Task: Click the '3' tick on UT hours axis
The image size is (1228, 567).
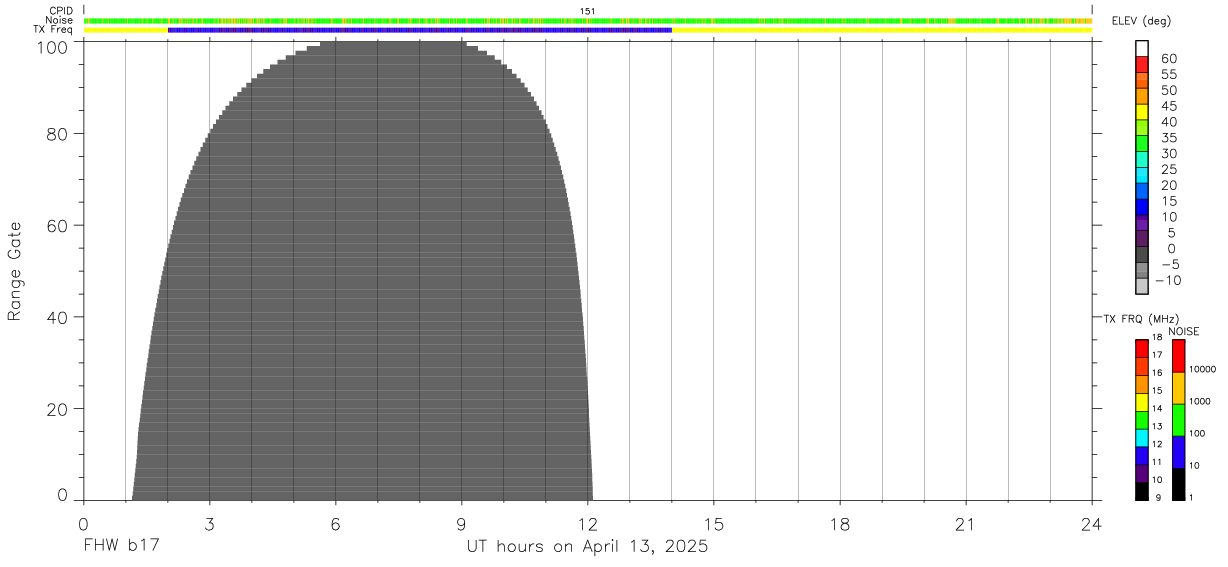Action: pos(209,524)
